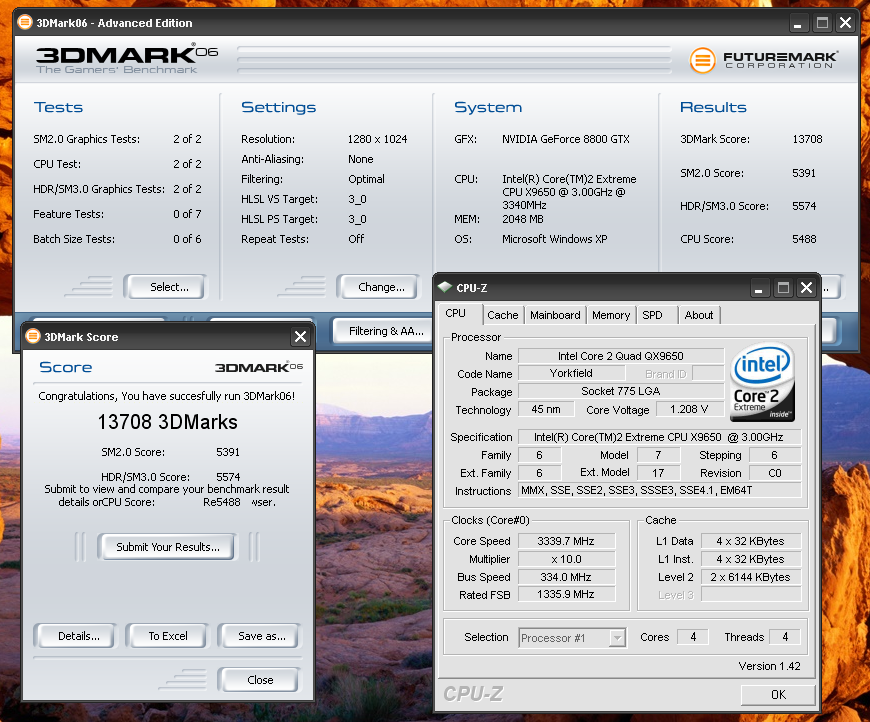
Task: Click the 3DMark06 logo in Score dialog
Action: 259,367
